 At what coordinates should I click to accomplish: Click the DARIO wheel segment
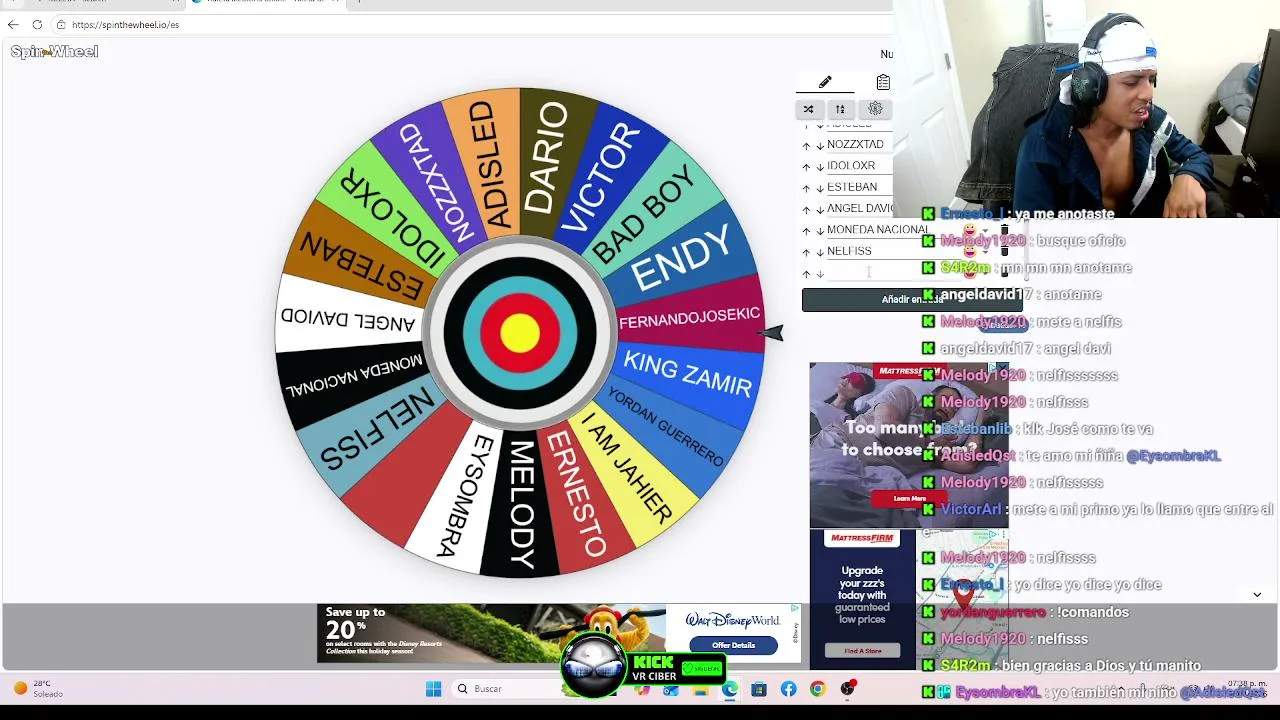[x=546, y=160]
